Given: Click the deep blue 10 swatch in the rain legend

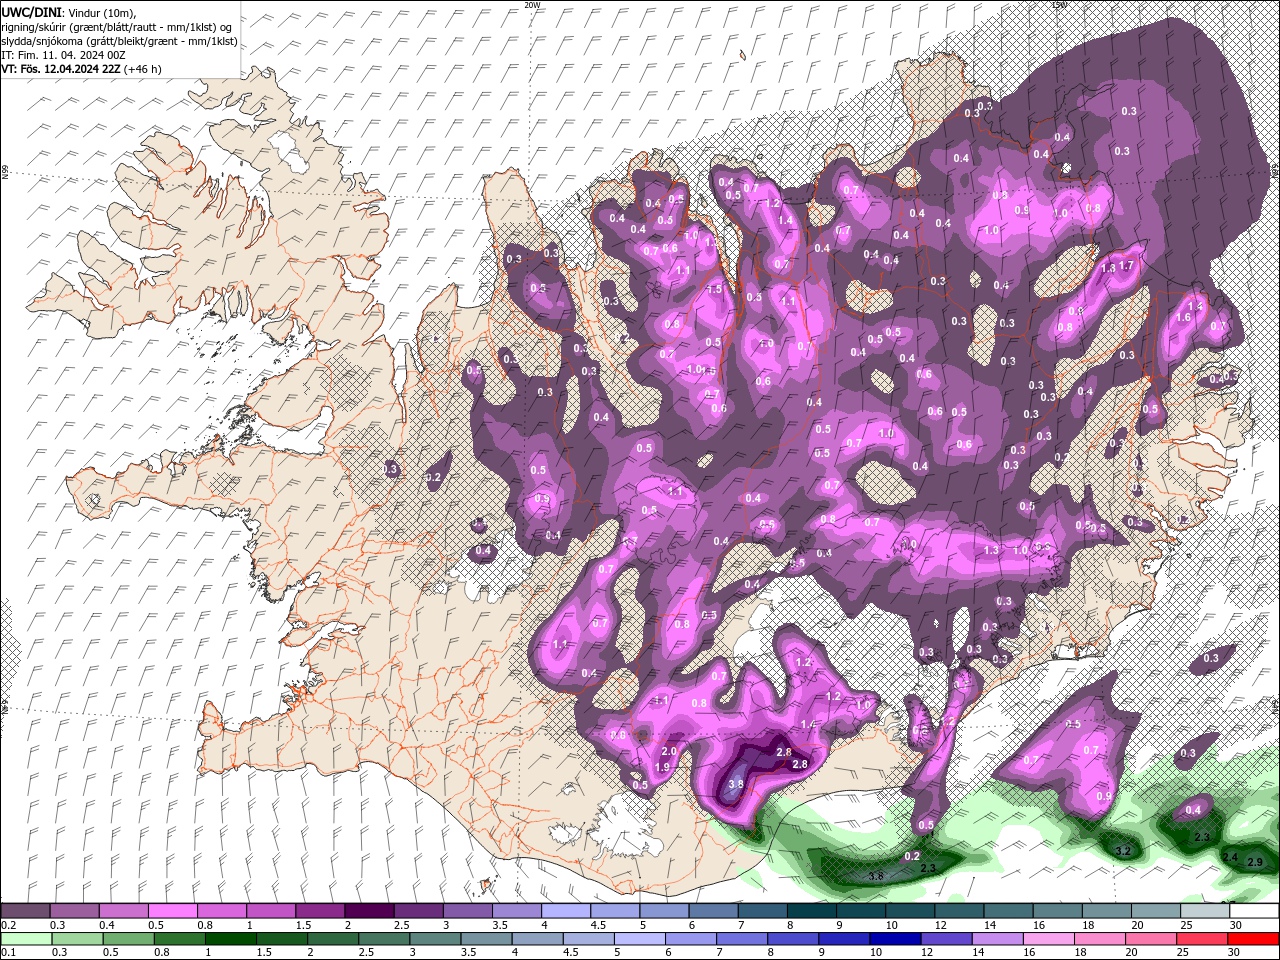Looking at the screenshot, I should (896, 939).
